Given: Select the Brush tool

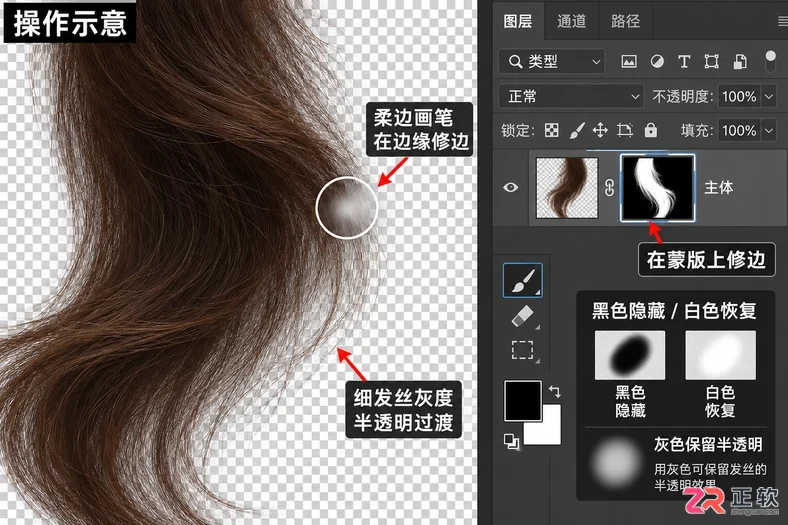Looking at the screenshot, I should (x=523, y=280).
